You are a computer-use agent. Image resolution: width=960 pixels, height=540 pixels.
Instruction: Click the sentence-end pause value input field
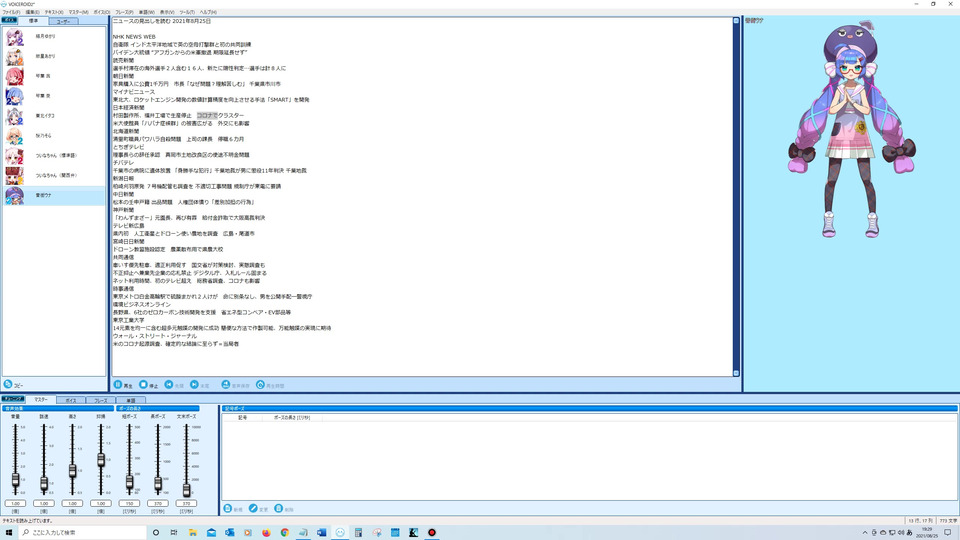tap(186, 503)
